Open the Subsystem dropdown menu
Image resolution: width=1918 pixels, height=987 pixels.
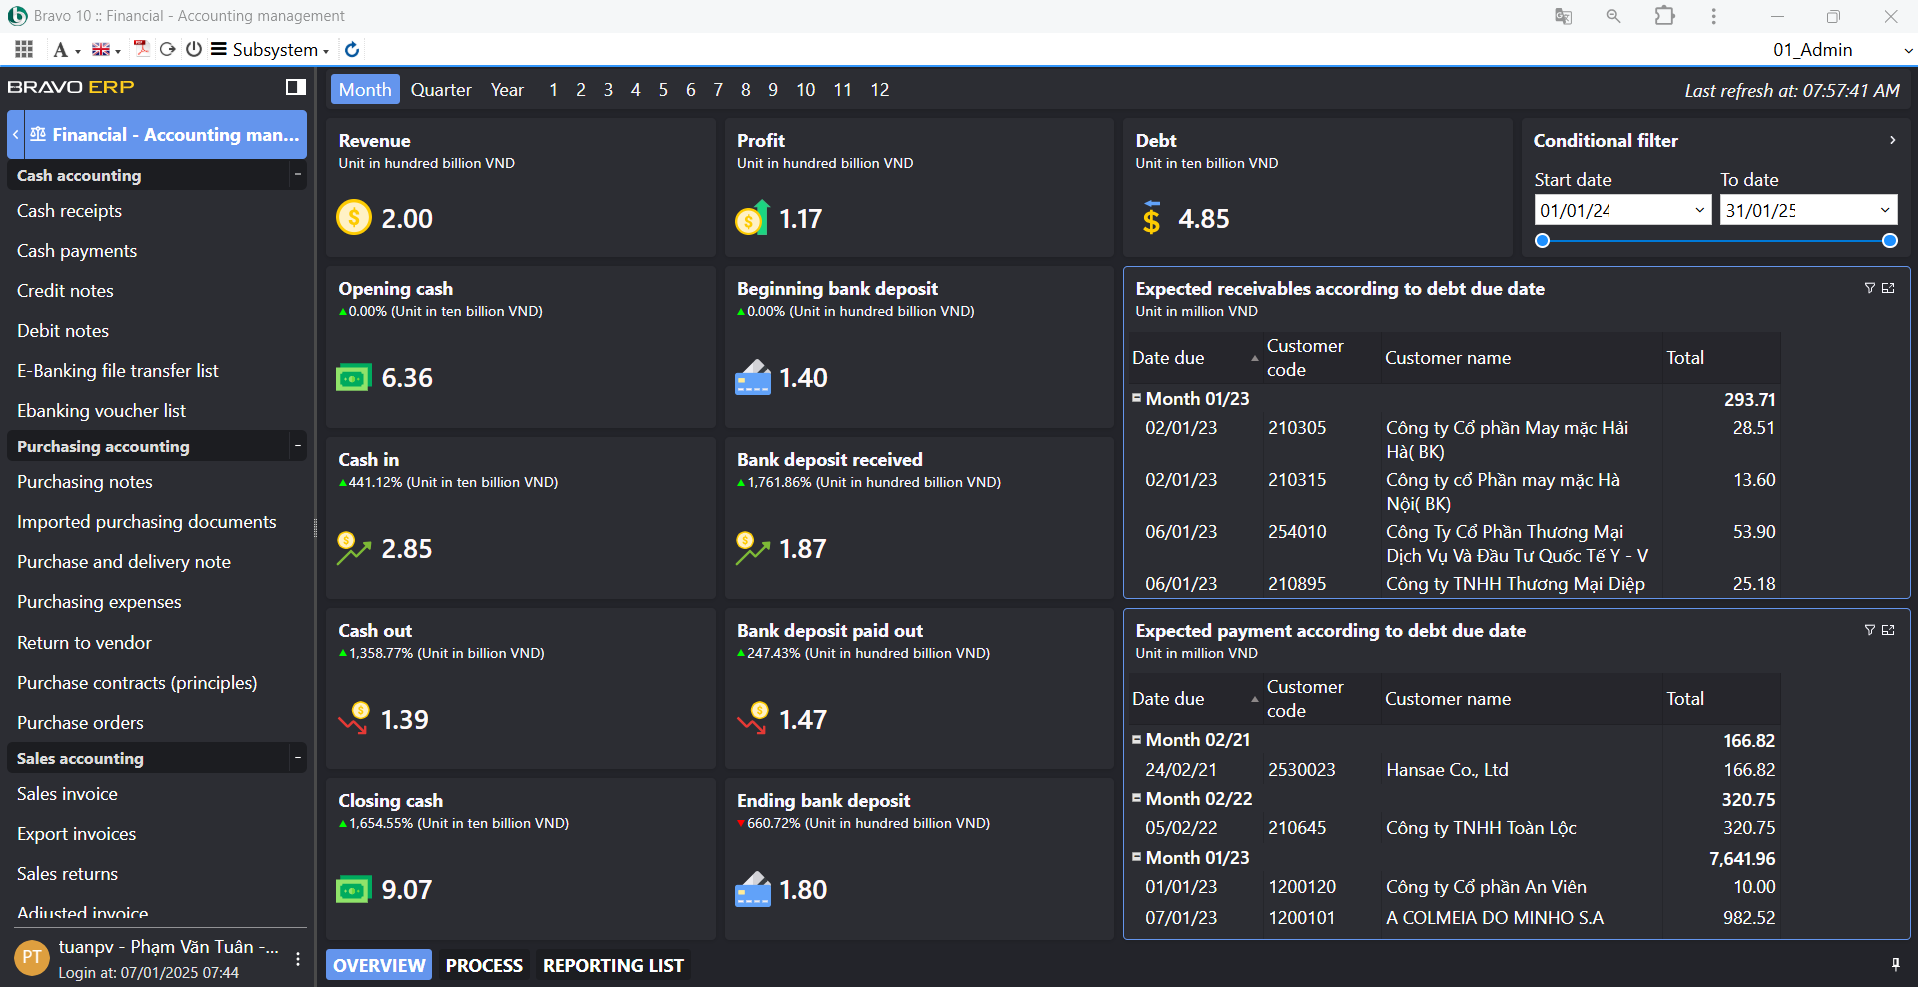[270, 49]
